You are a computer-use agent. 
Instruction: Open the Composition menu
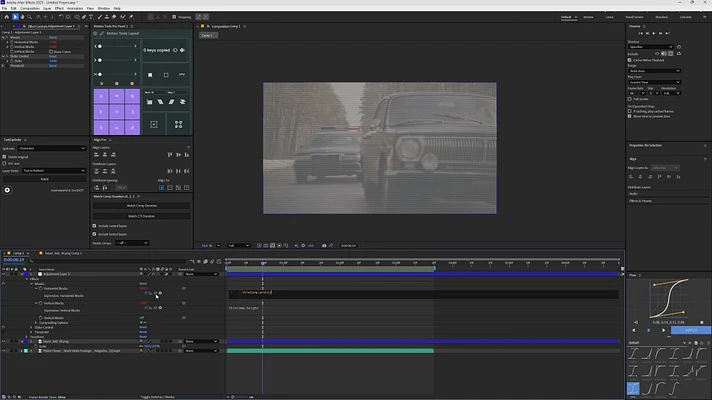point(30,8)
